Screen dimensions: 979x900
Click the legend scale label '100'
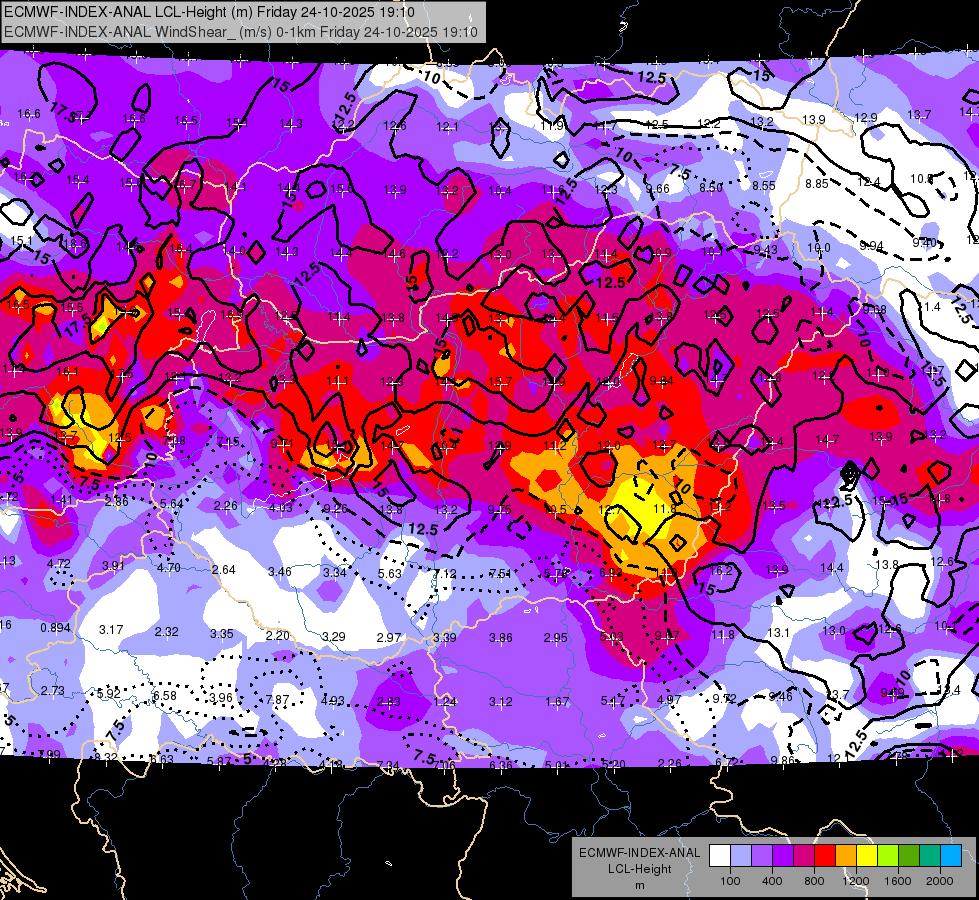[730, 881]
